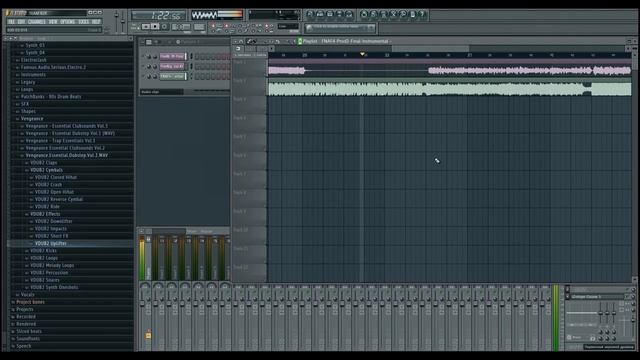Click the playhead marker in playlist ruler
This screenshot has width=640, height=360.
point(362,54)
